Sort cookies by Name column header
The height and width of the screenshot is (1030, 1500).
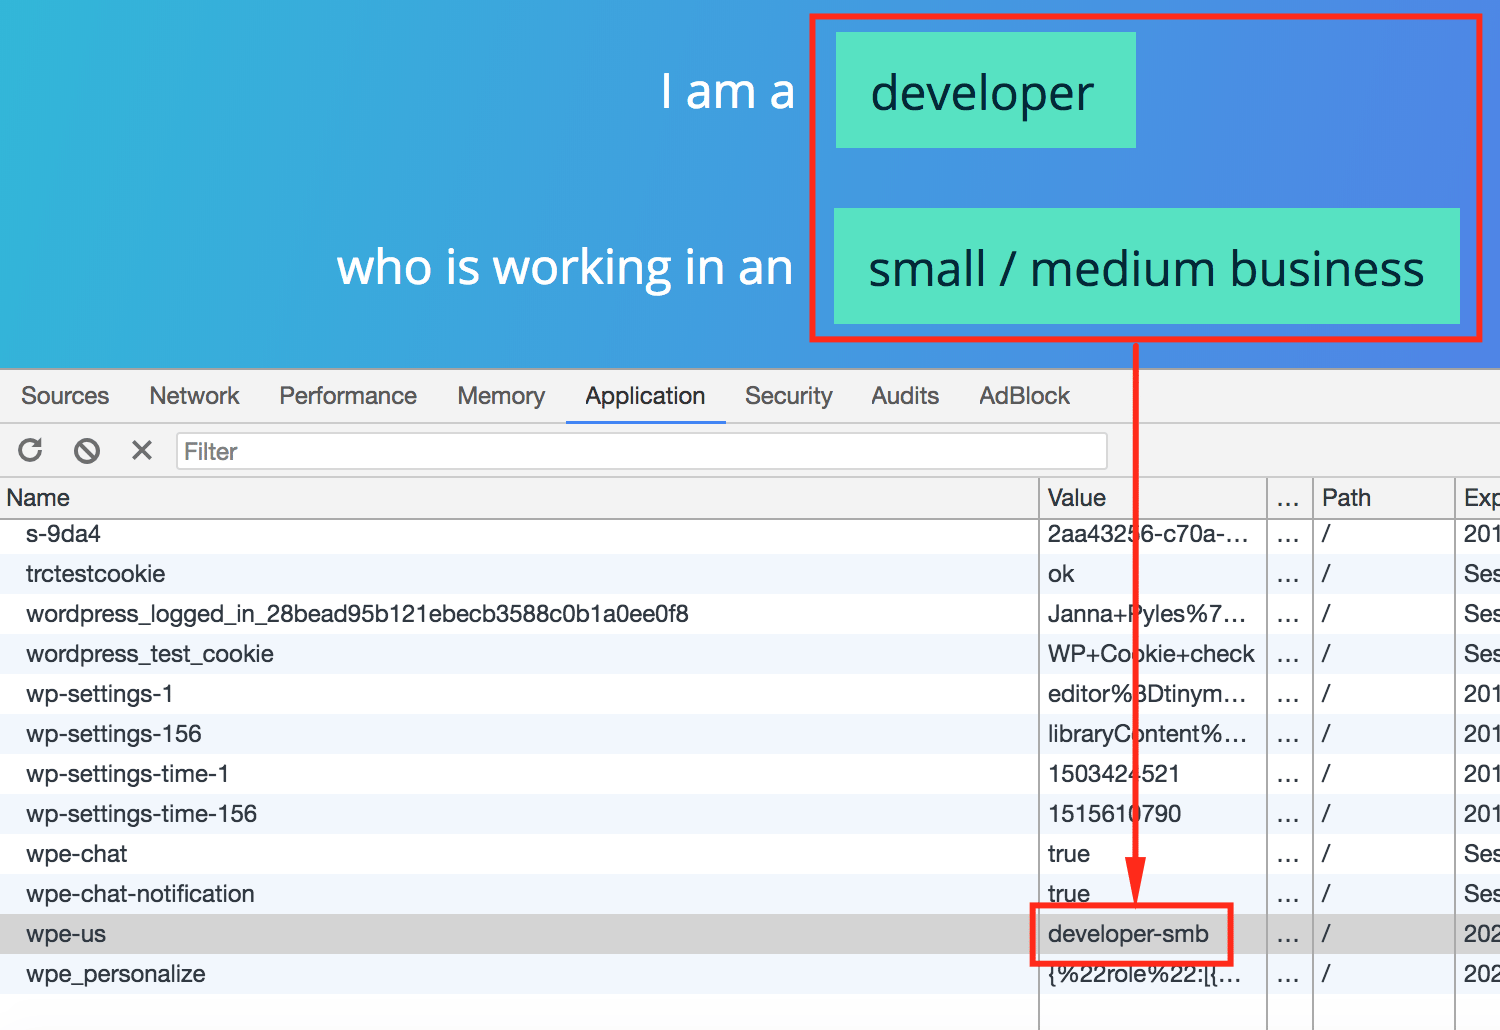tap(38, 498)
